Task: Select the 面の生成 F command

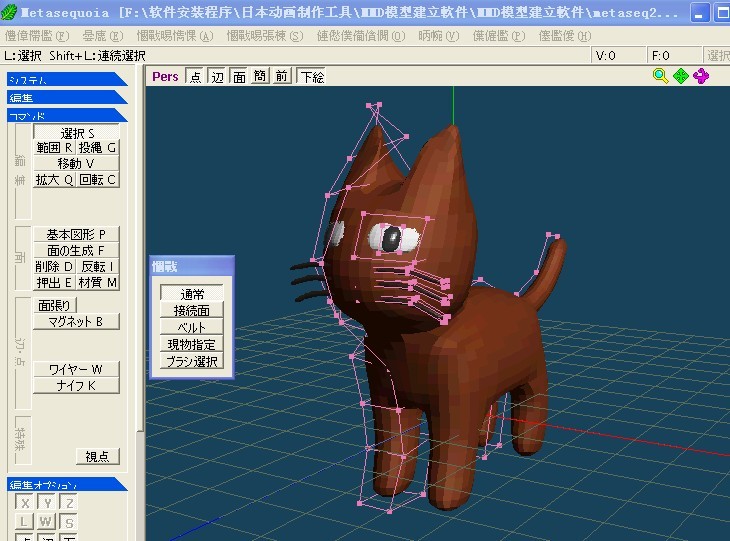Action: [x=76, y=250]
